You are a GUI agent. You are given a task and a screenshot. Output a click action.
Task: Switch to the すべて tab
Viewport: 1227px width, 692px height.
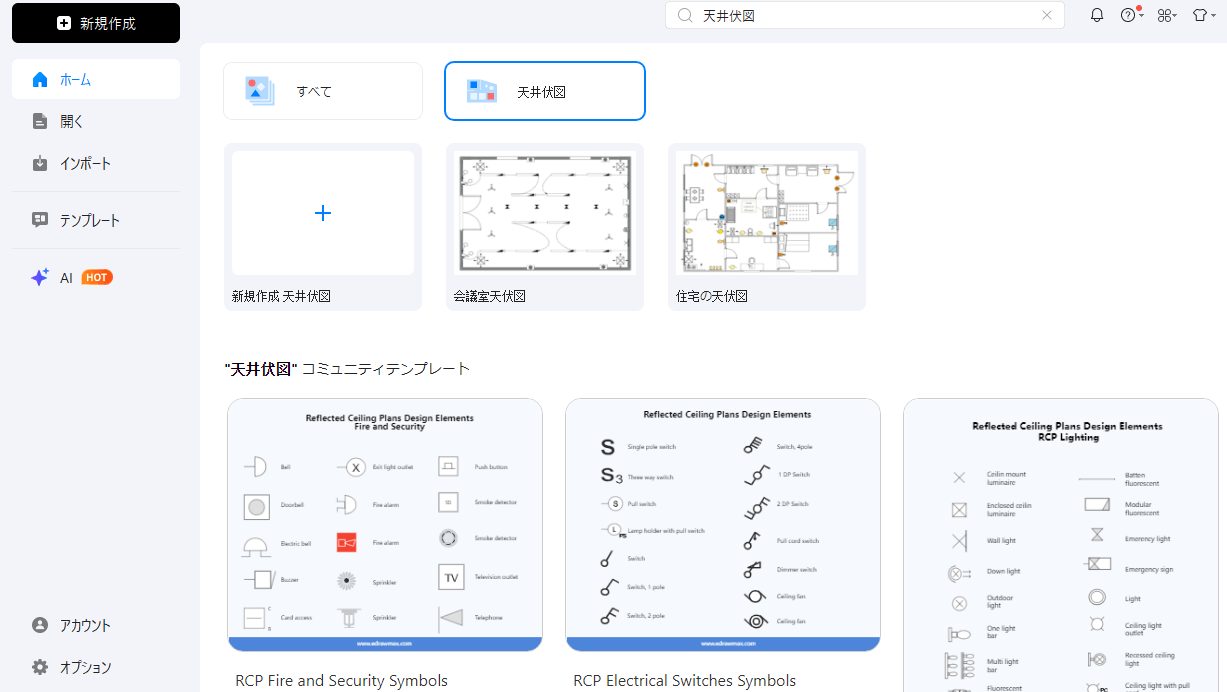click(322, 91)
